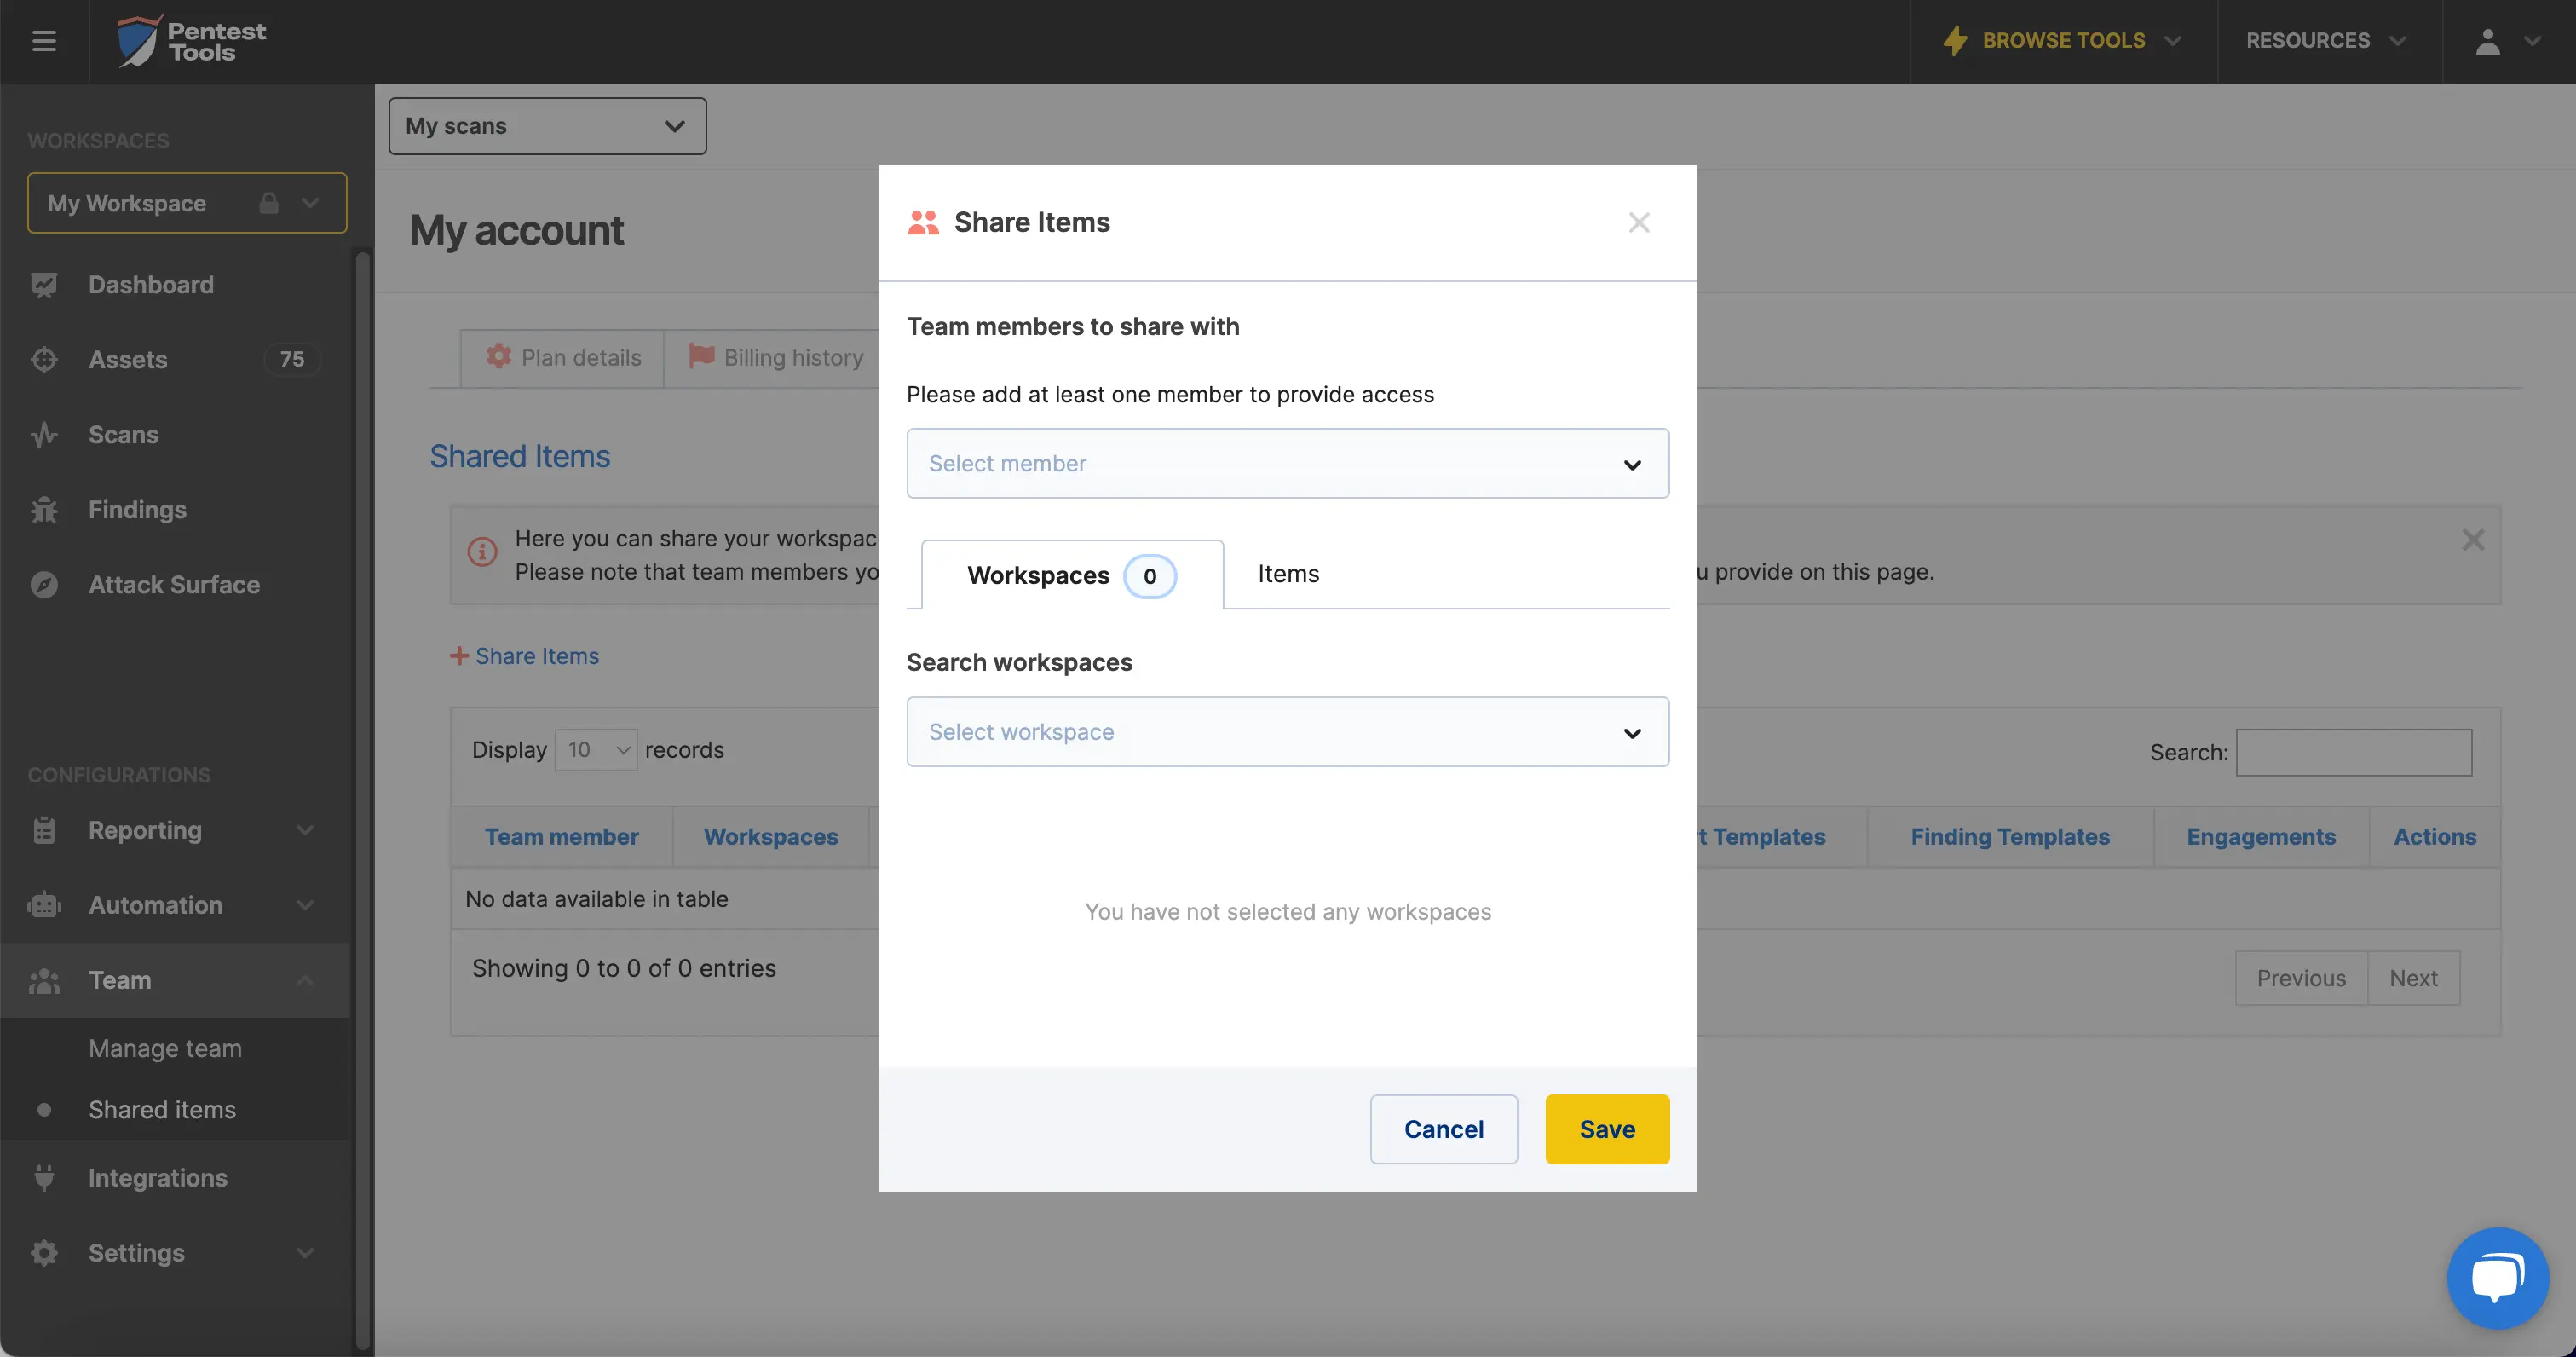Open the Select member dropdown

tap(1287, 464)
